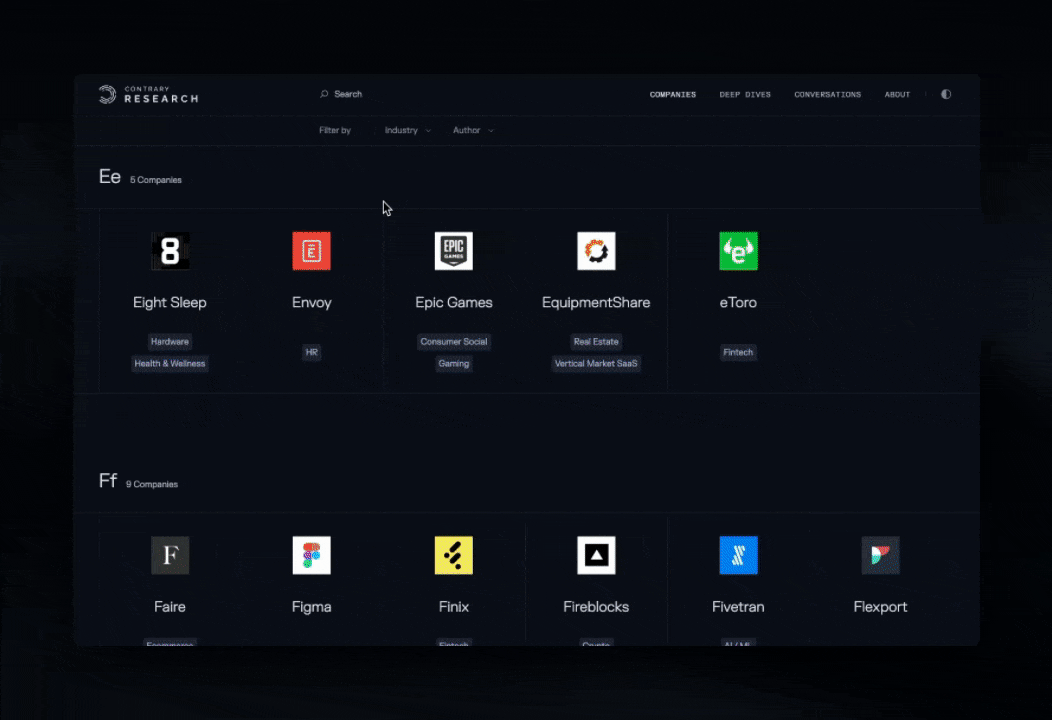Click the Contrary Research logo
1052x720 pixels.
coord(148,95)
